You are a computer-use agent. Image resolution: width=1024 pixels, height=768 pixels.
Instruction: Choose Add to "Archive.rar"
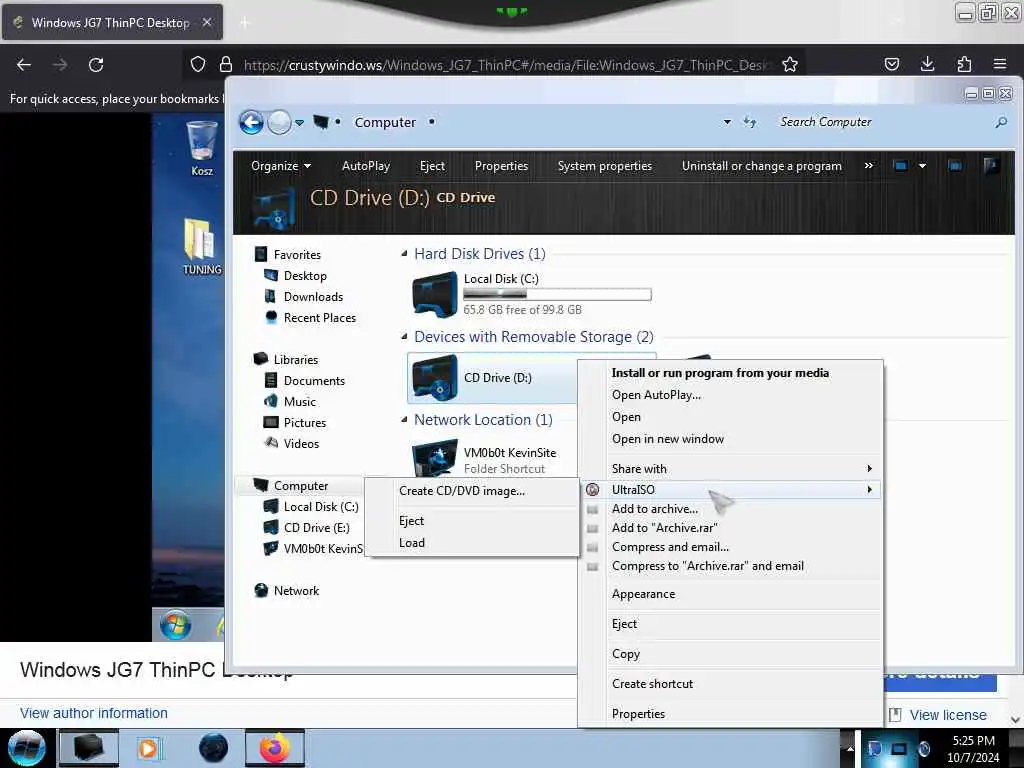[665, 528]
